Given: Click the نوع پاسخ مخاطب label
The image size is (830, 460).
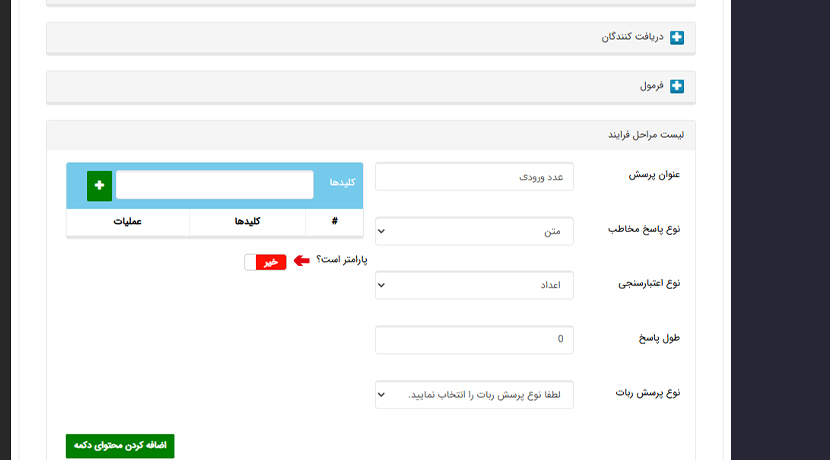Looking at the screenshot, I should pos(644,230).
